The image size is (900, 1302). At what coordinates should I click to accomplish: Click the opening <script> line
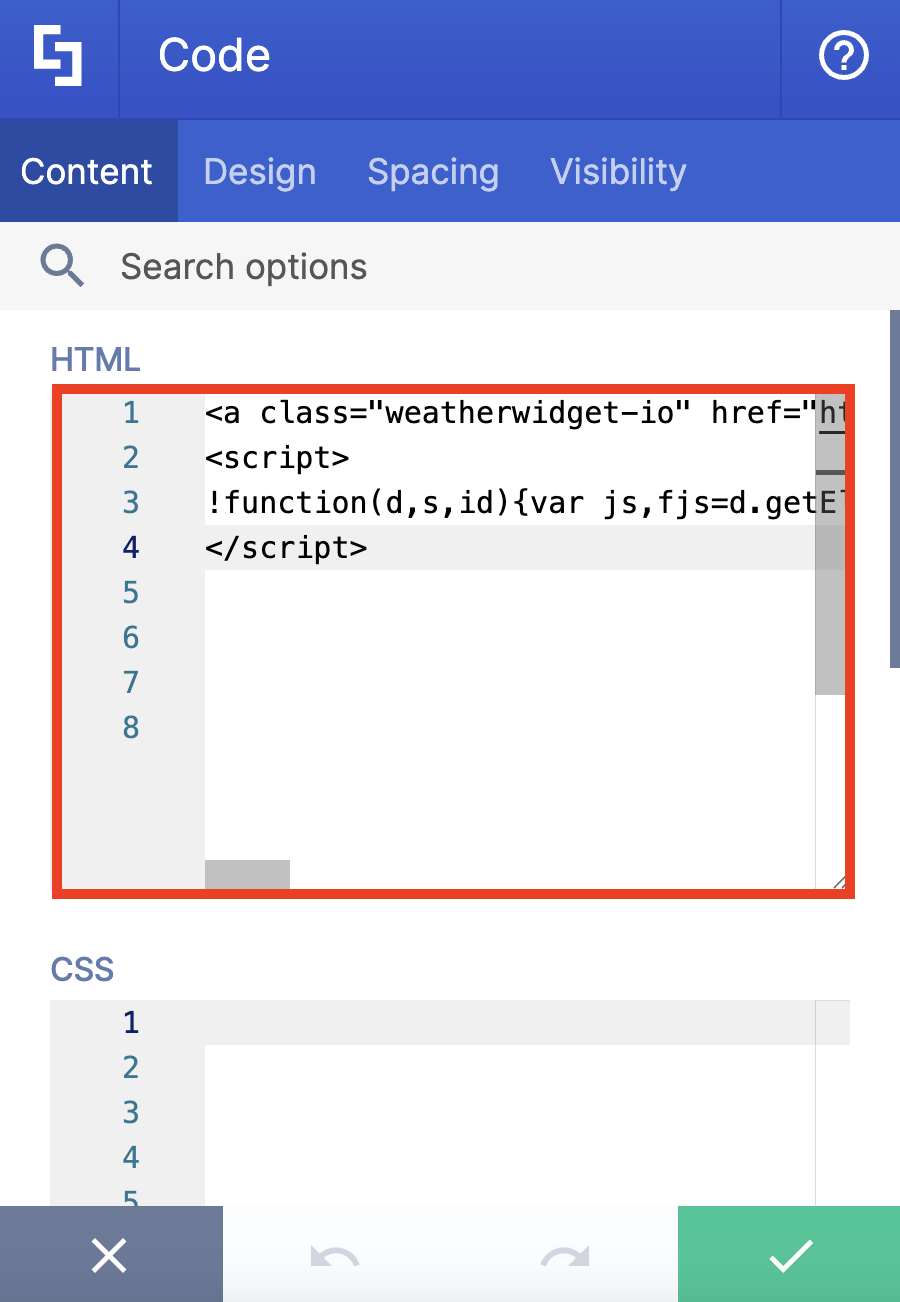(x=277, y=457)
